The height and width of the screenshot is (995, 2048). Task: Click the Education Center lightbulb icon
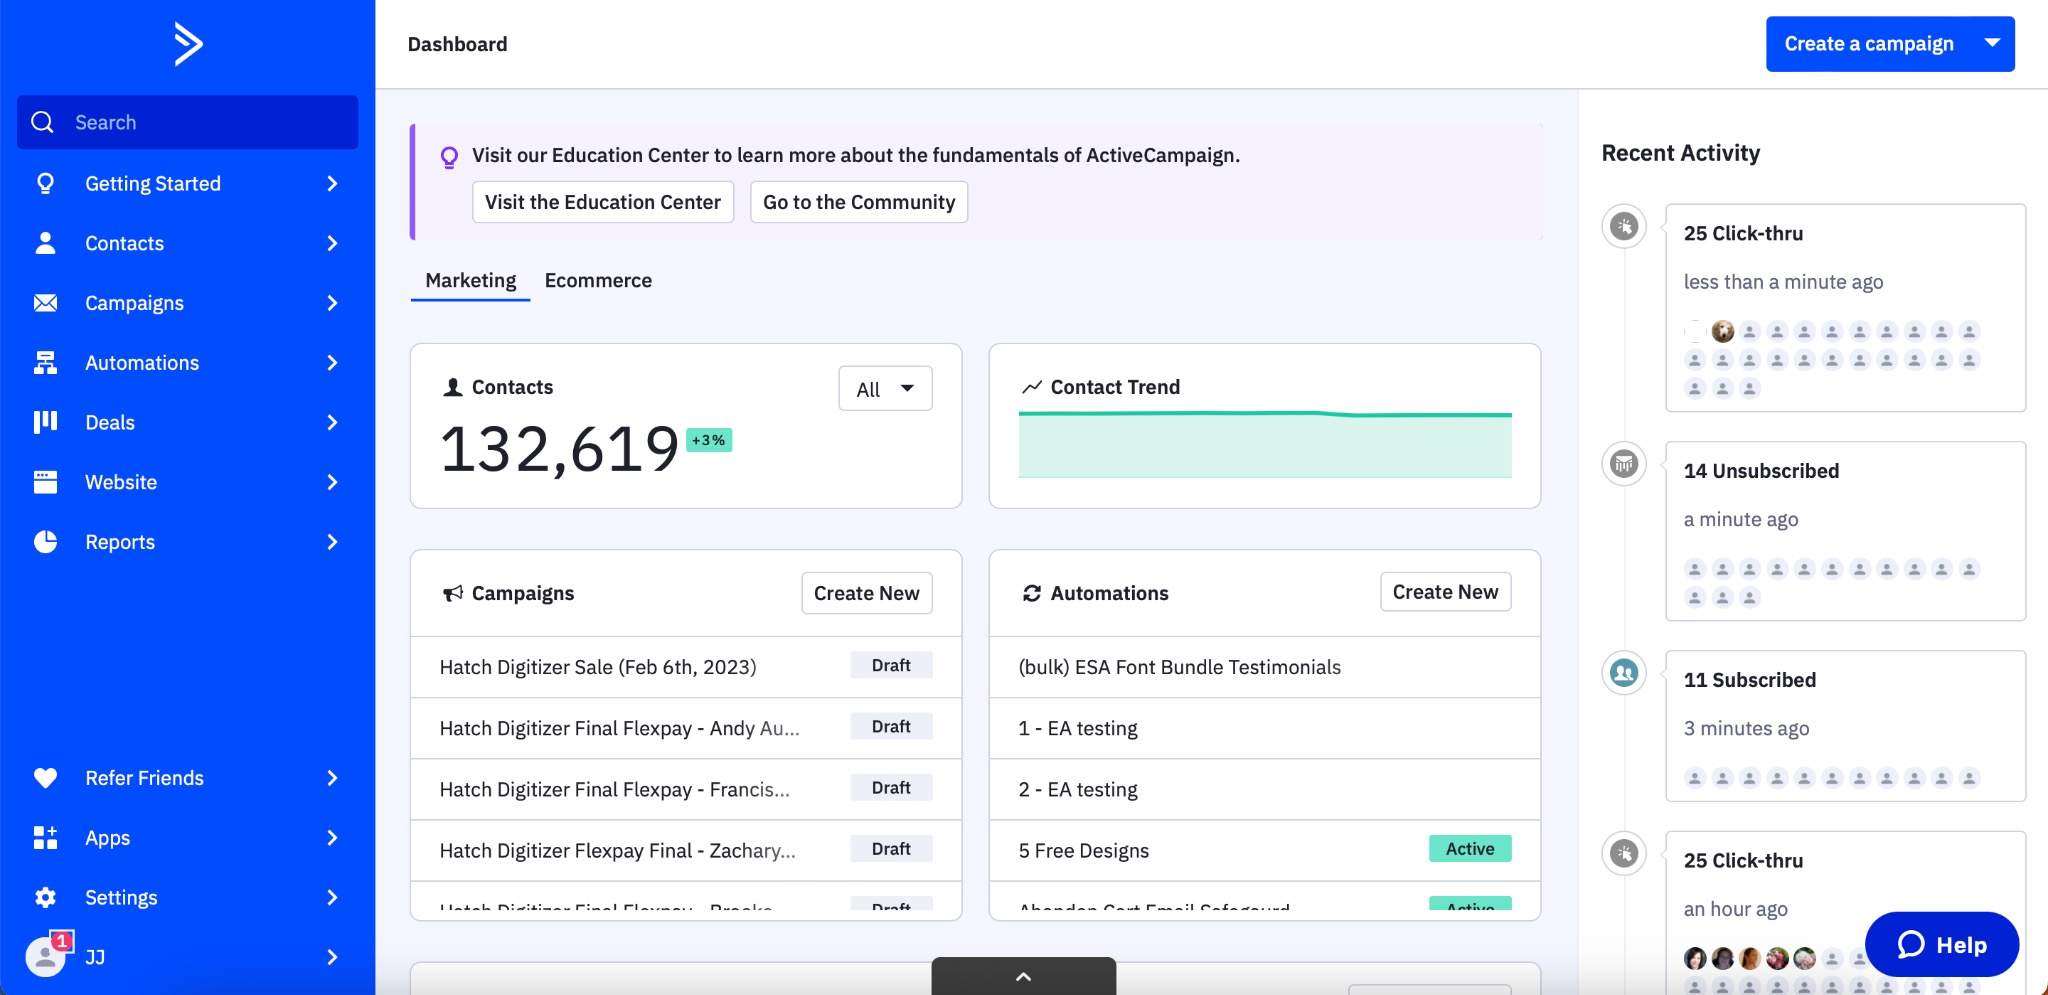[x=449, y=157]
